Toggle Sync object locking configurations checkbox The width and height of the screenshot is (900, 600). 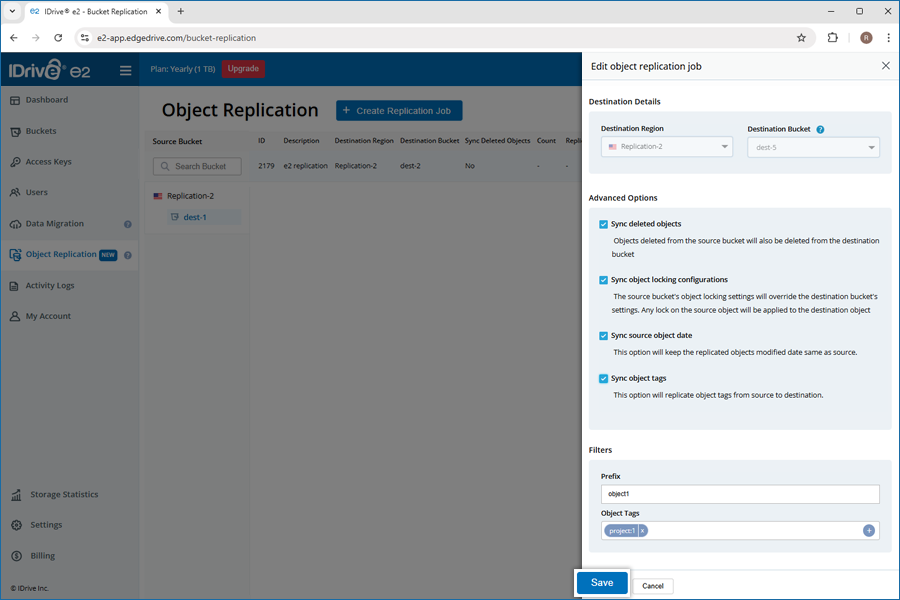tap(603, 280)
